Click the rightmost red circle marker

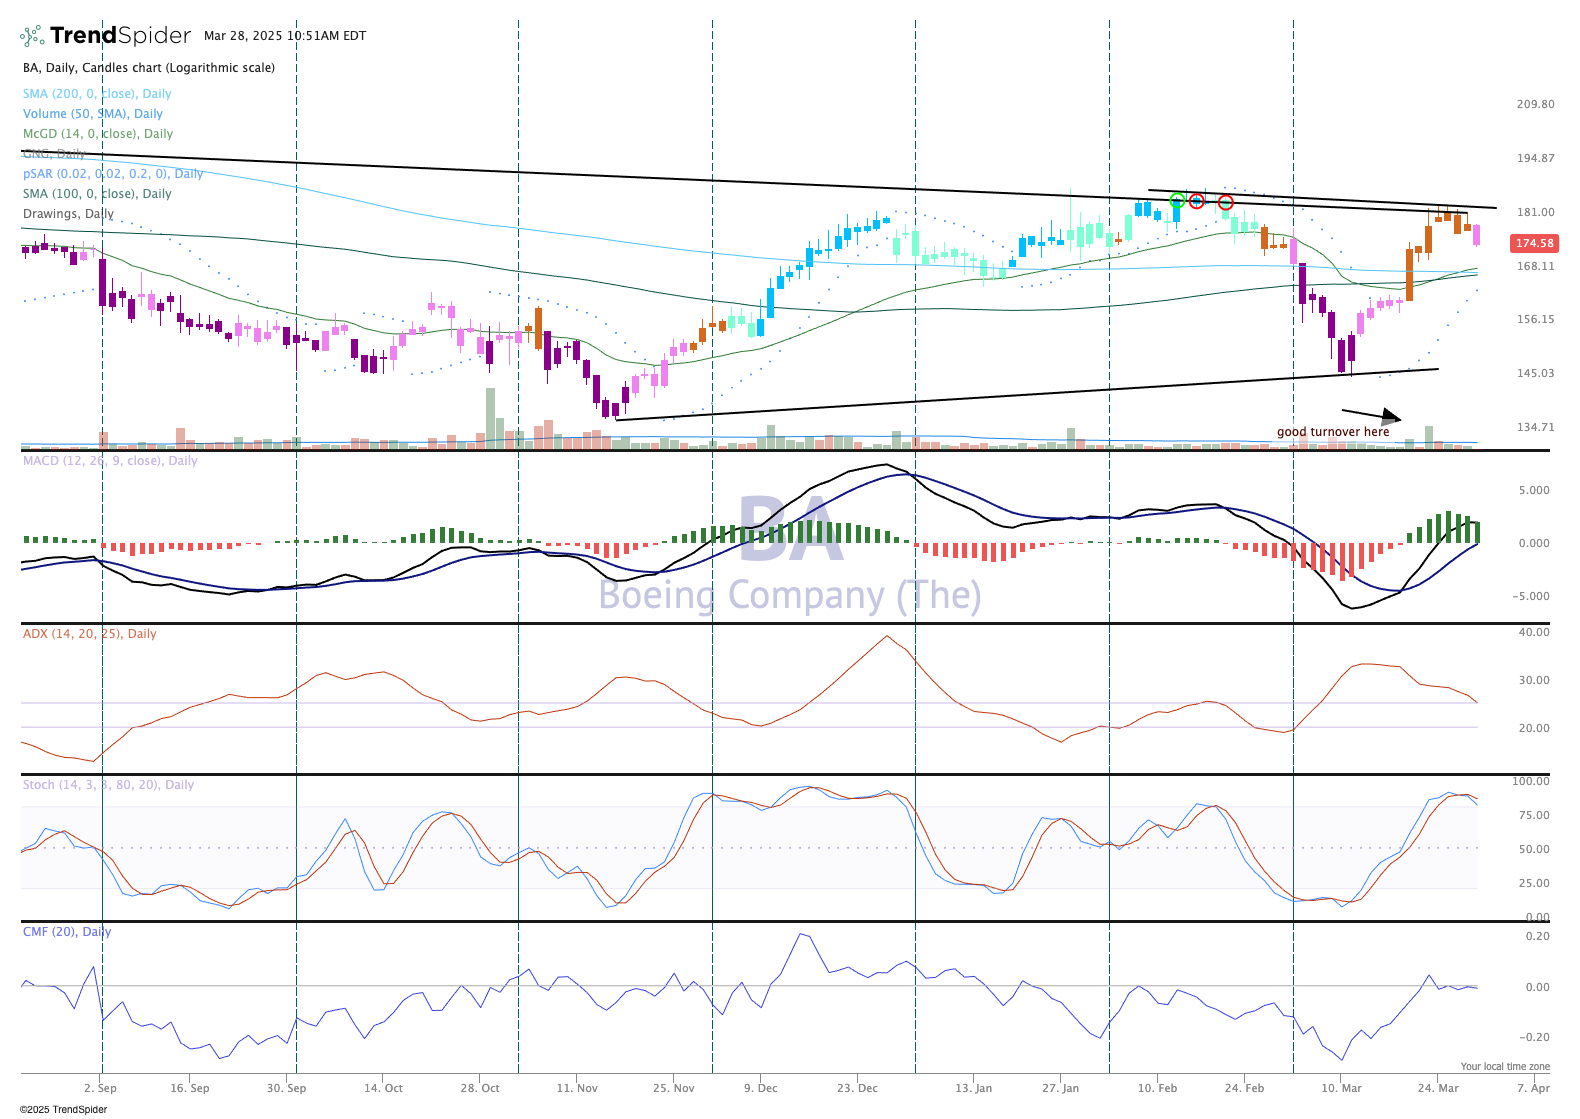(1225, 203)
